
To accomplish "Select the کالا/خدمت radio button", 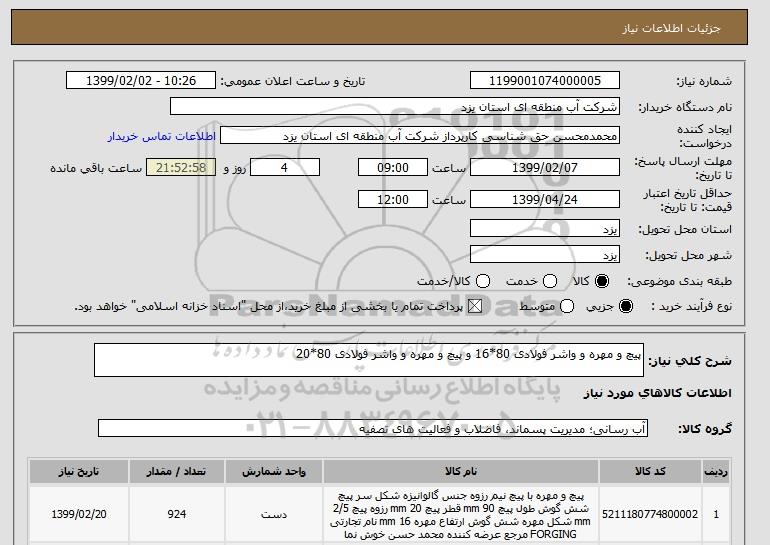I will [x=483, y=281].
